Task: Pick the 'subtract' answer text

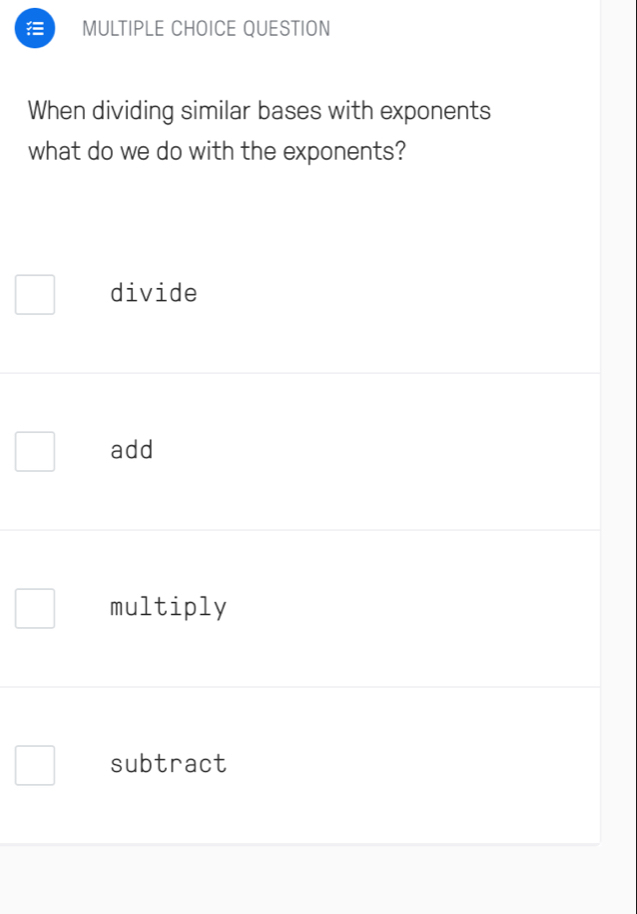Action: [168, 764]
